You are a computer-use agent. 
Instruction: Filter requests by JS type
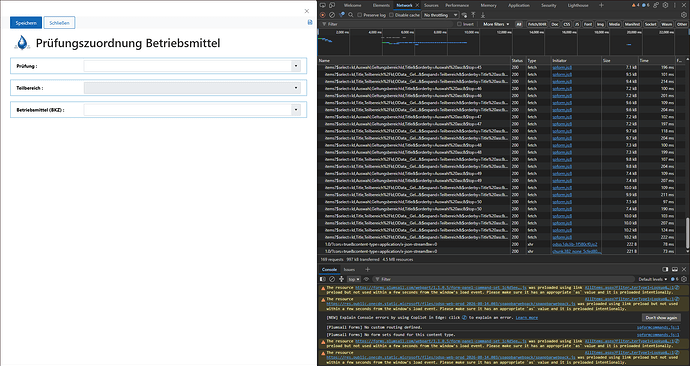tap(577, 24)
